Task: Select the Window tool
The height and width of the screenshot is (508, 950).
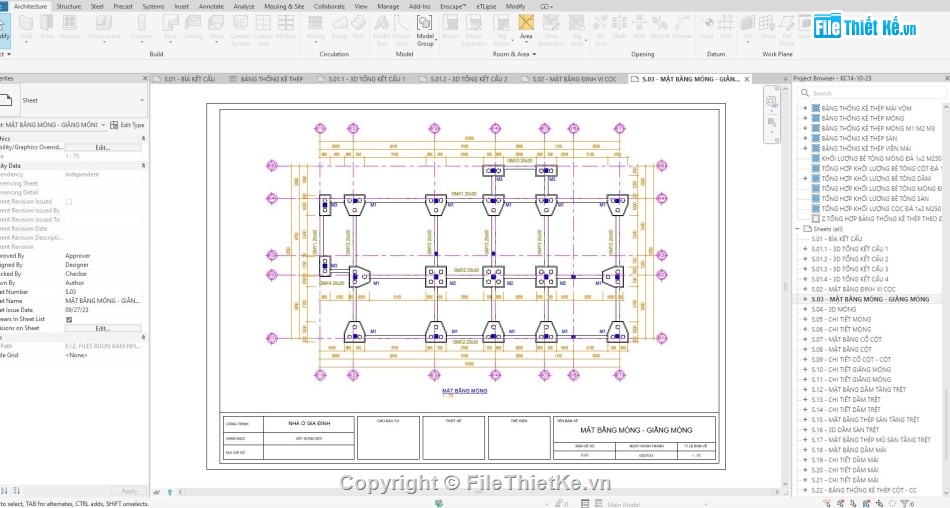Action: pyautogui.click(x=70, y=27)
